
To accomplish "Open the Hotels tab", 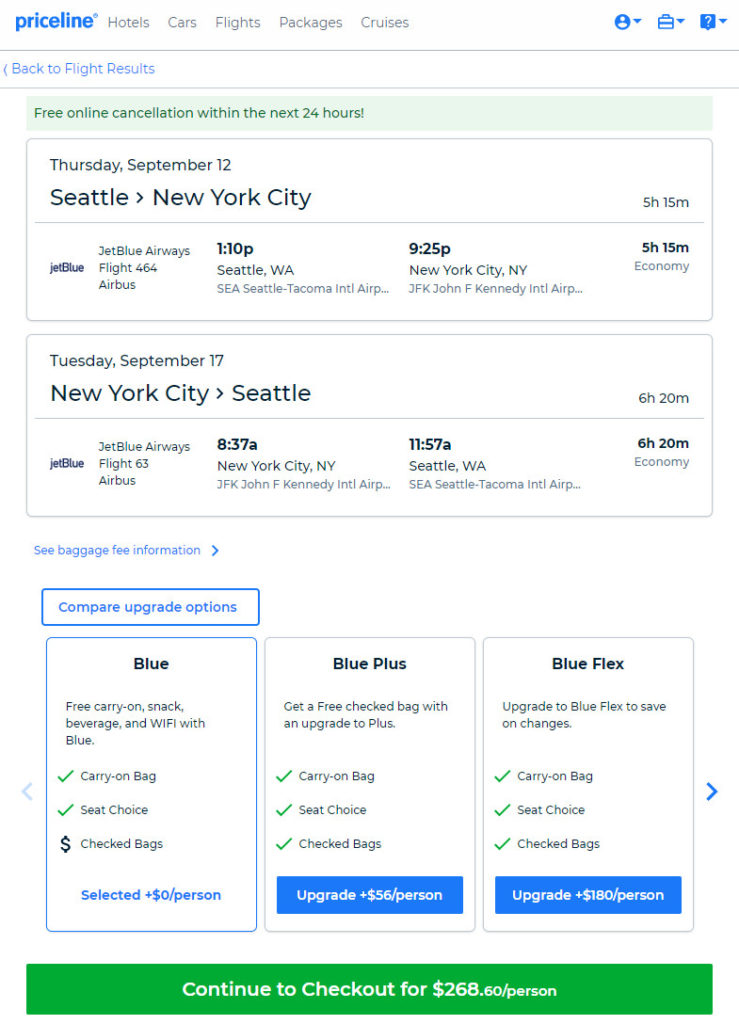I will [129, 22].
